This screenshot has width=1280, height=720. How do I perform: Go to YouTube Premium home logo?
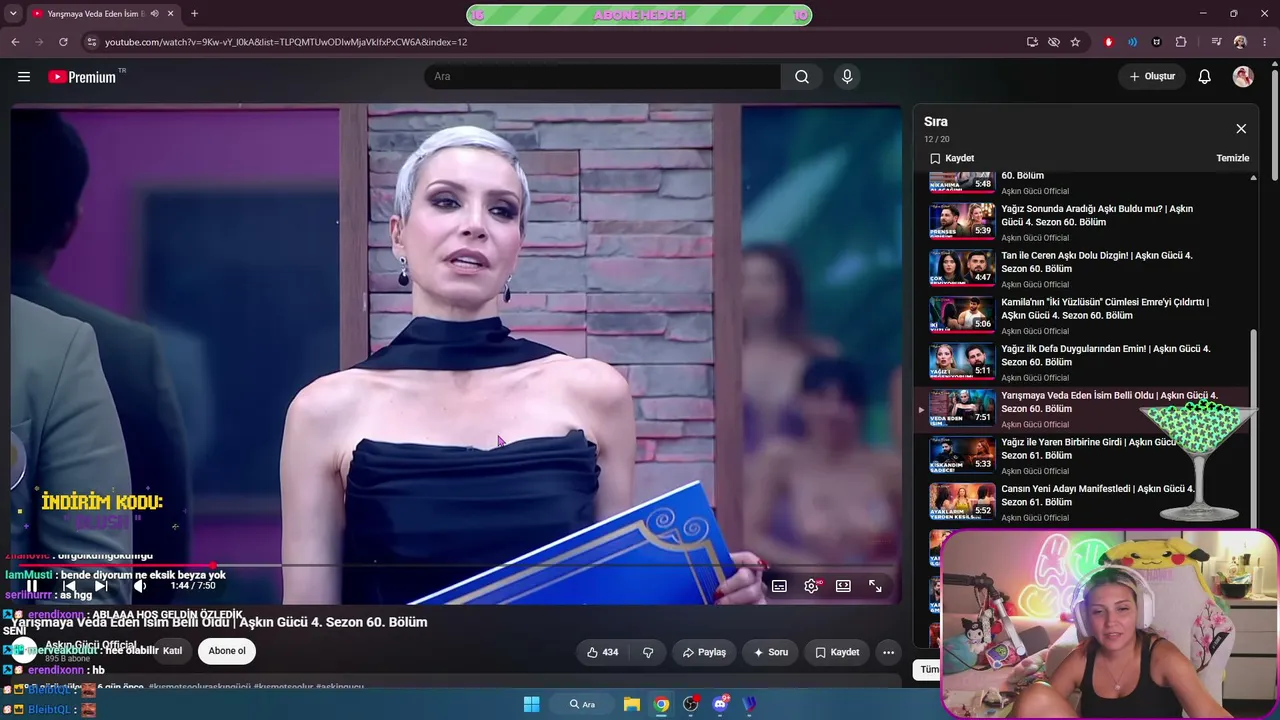pos(82,77)
